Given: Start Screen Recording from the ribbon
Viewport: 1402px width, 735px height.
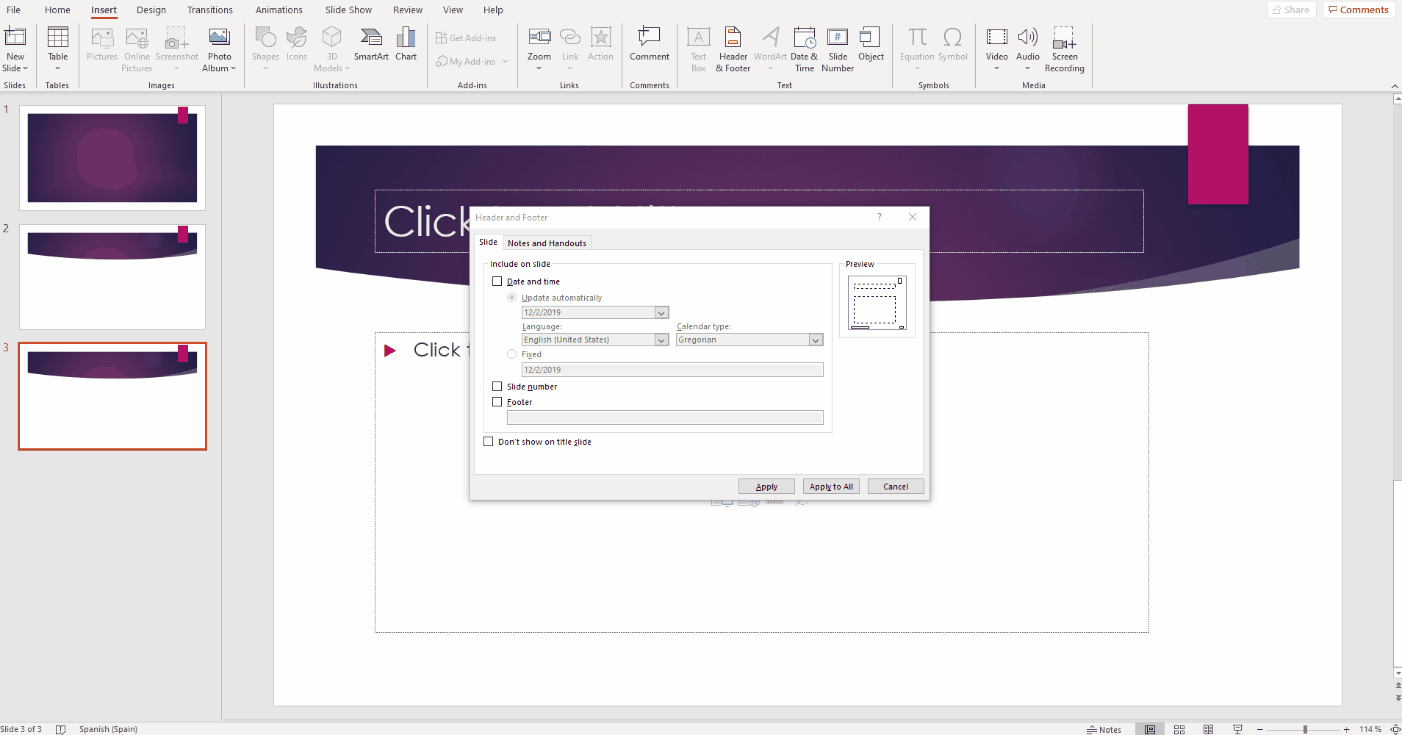Looking at the screenshot, I should pyautogui.click(x=1064, y=48).
